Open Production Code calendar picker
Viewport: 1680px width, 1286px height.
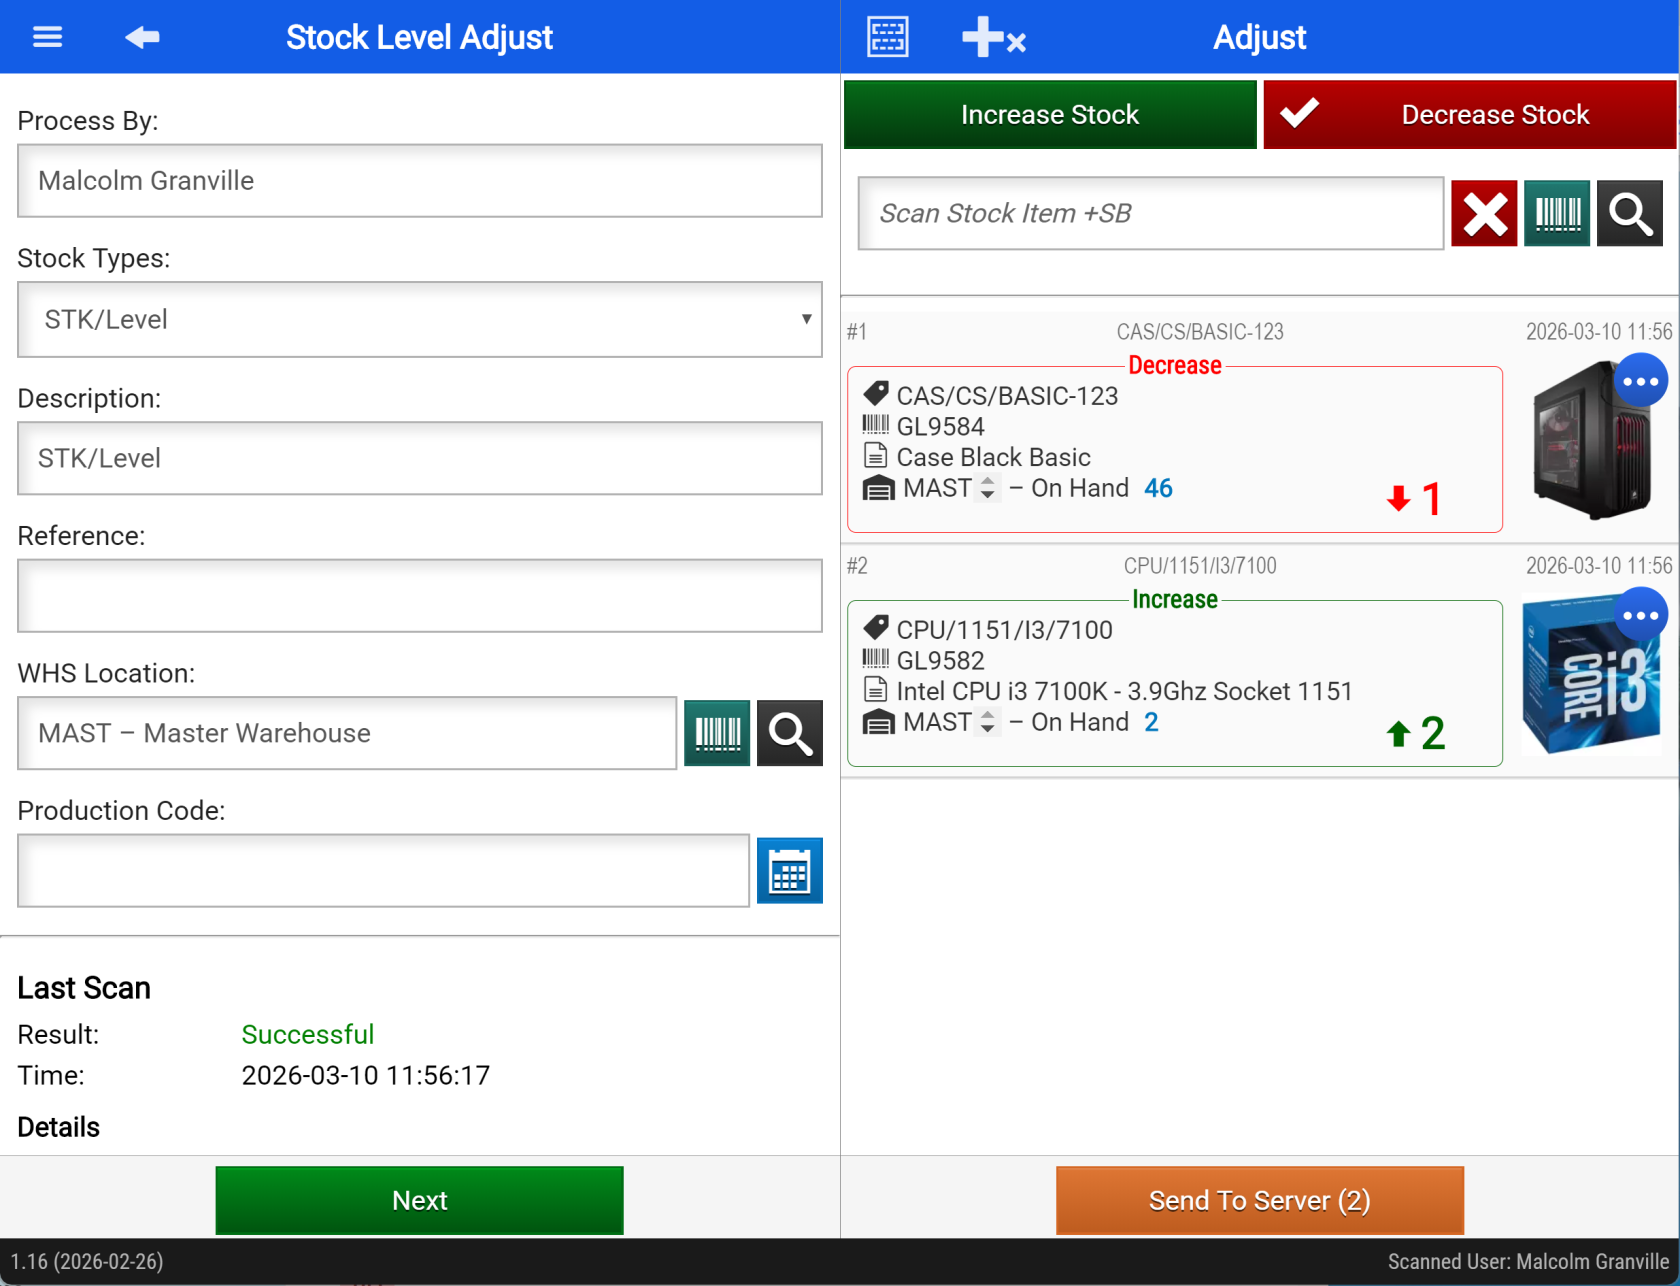pos(790,870)
